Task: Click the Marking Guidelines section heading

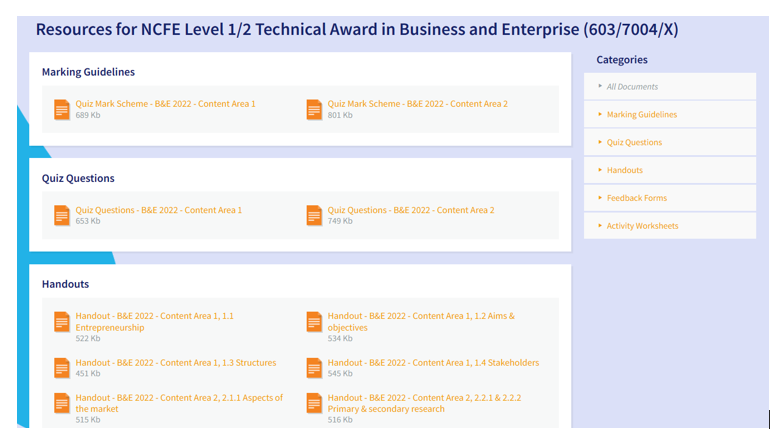Action: coord(88,72)
